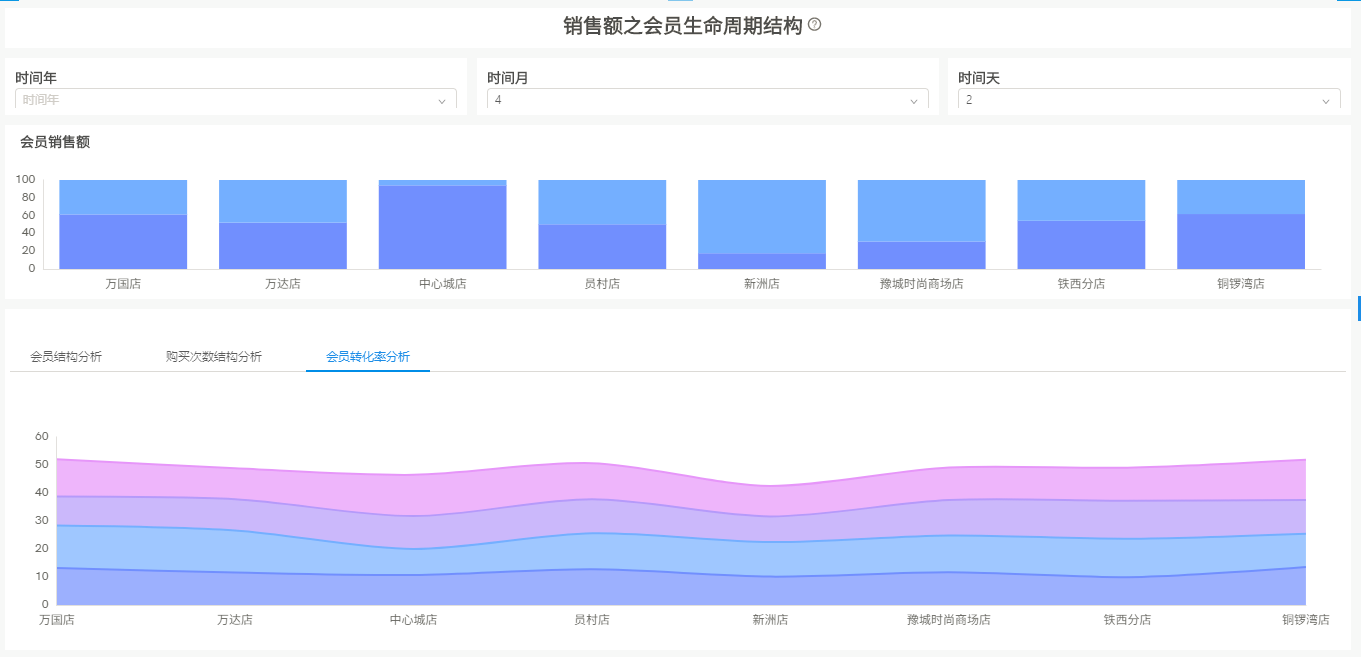1361x657 pixels.
Task: Select the dark lower segment of 铜锣湾店 bar
Action: (x=1240, y=242)
